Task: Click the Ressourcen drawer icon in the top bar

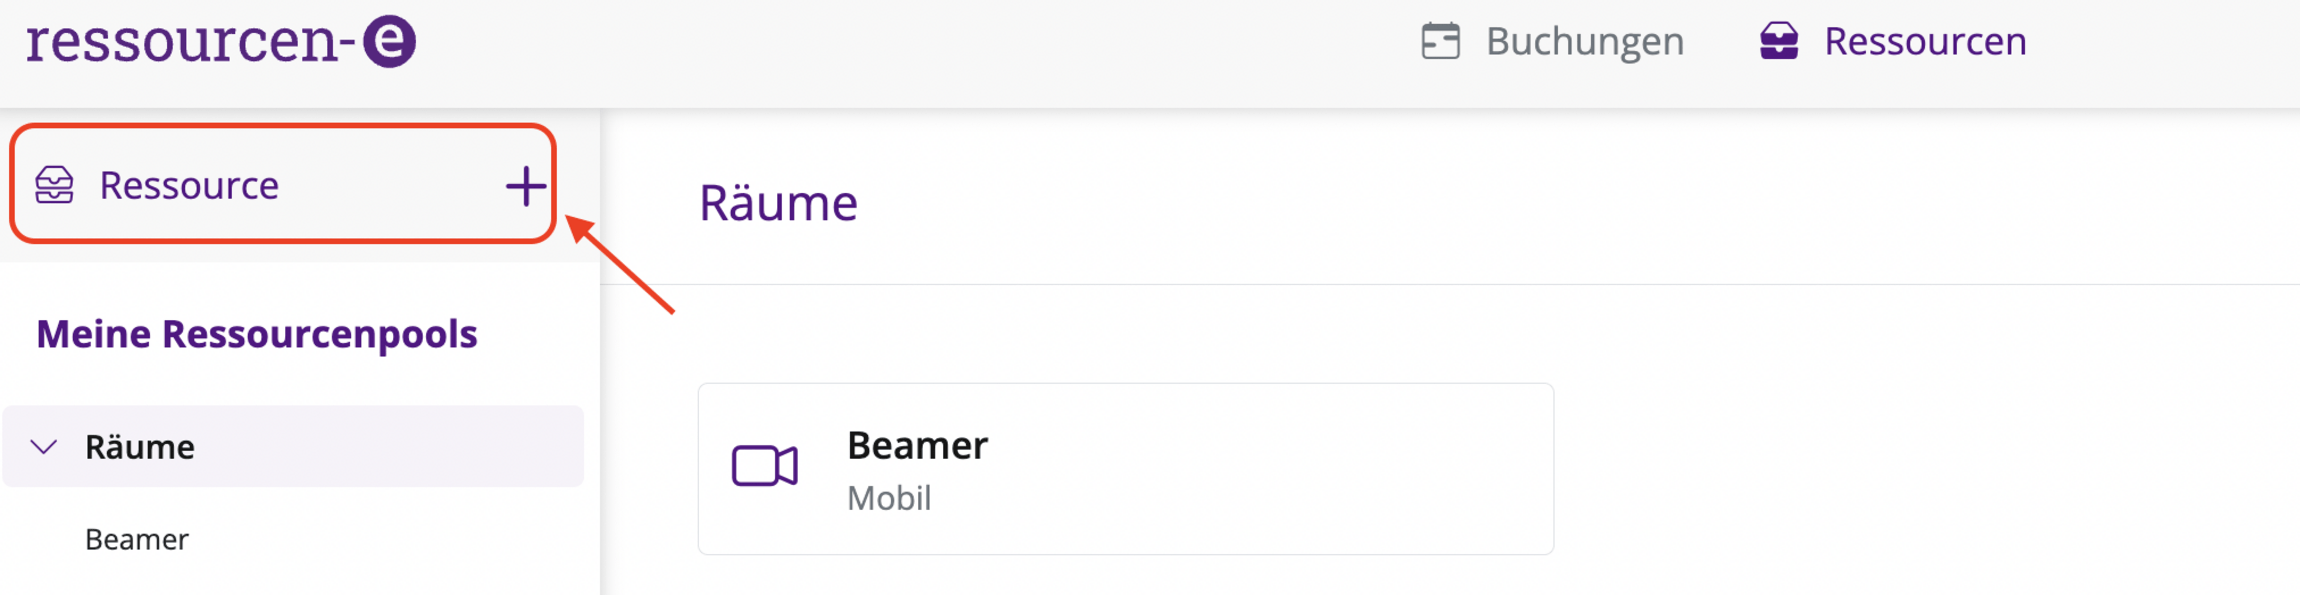Action: tap(1778, 41)
